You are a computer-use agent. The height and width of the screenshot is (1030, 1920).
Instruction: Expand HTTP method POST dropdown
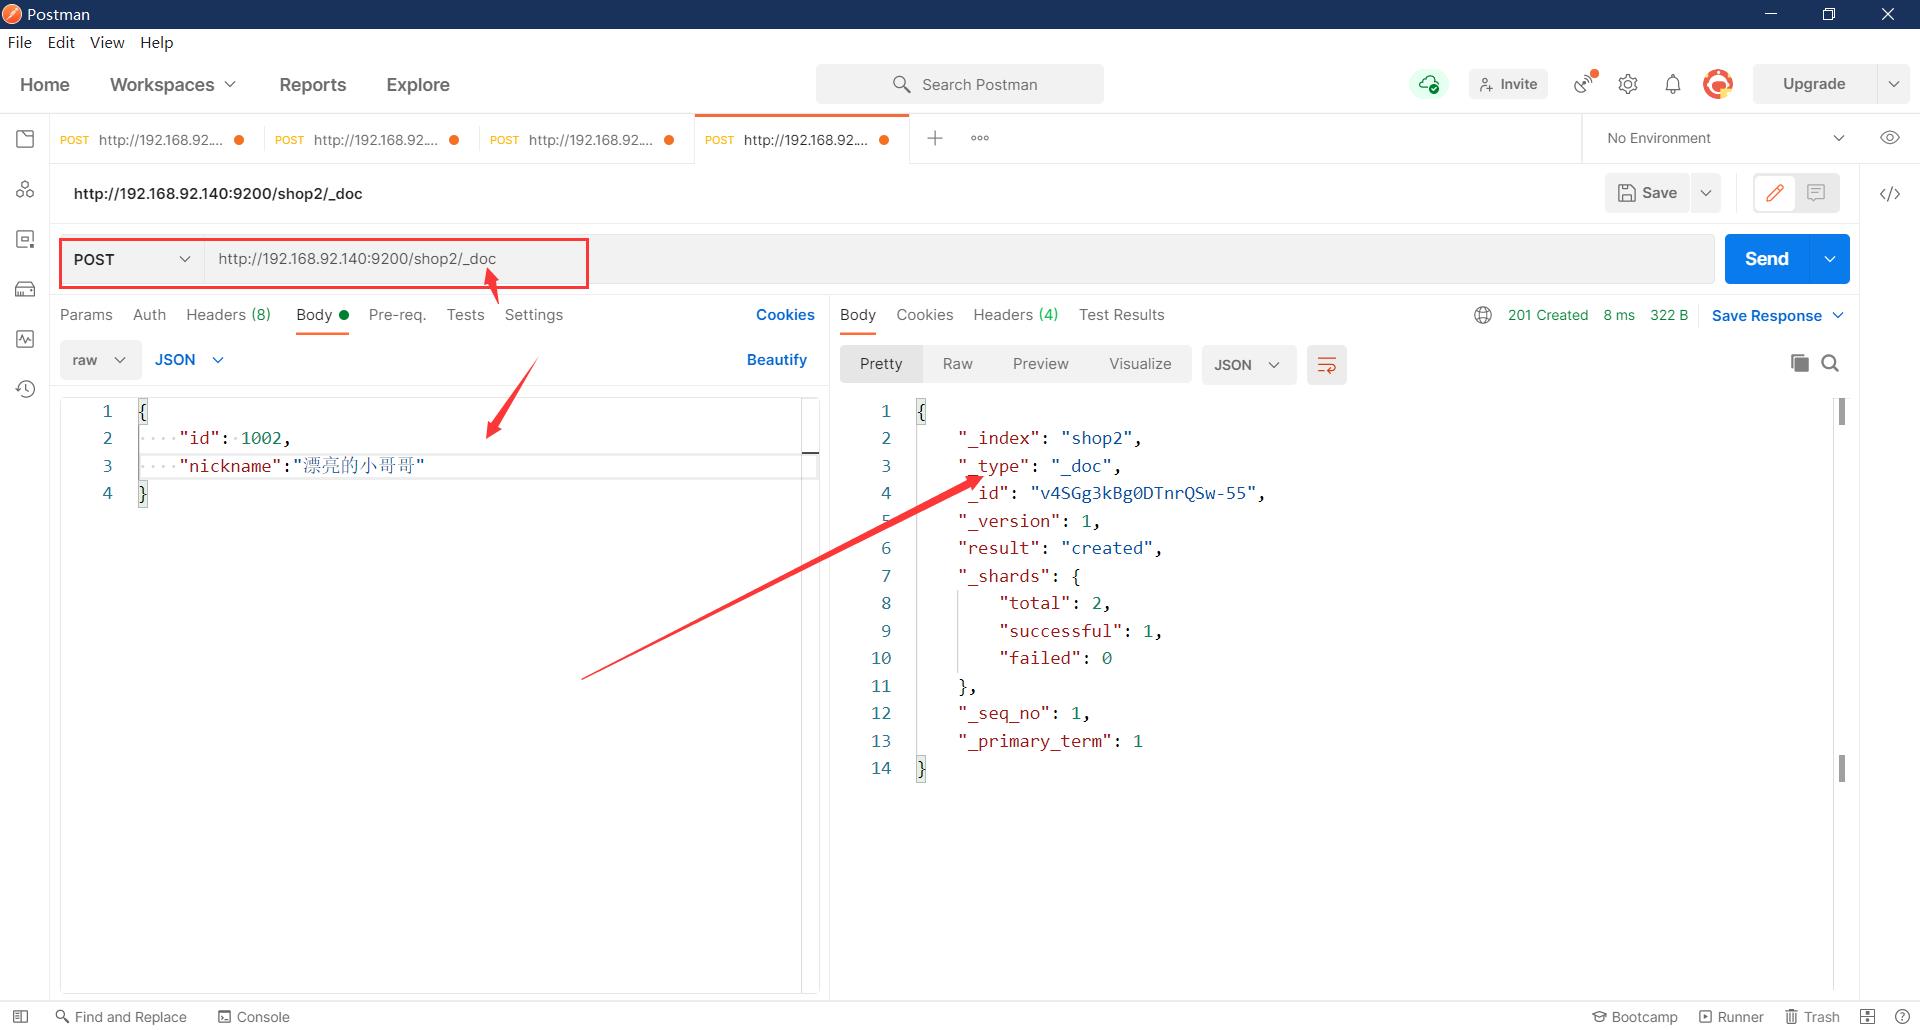(132, 259)
